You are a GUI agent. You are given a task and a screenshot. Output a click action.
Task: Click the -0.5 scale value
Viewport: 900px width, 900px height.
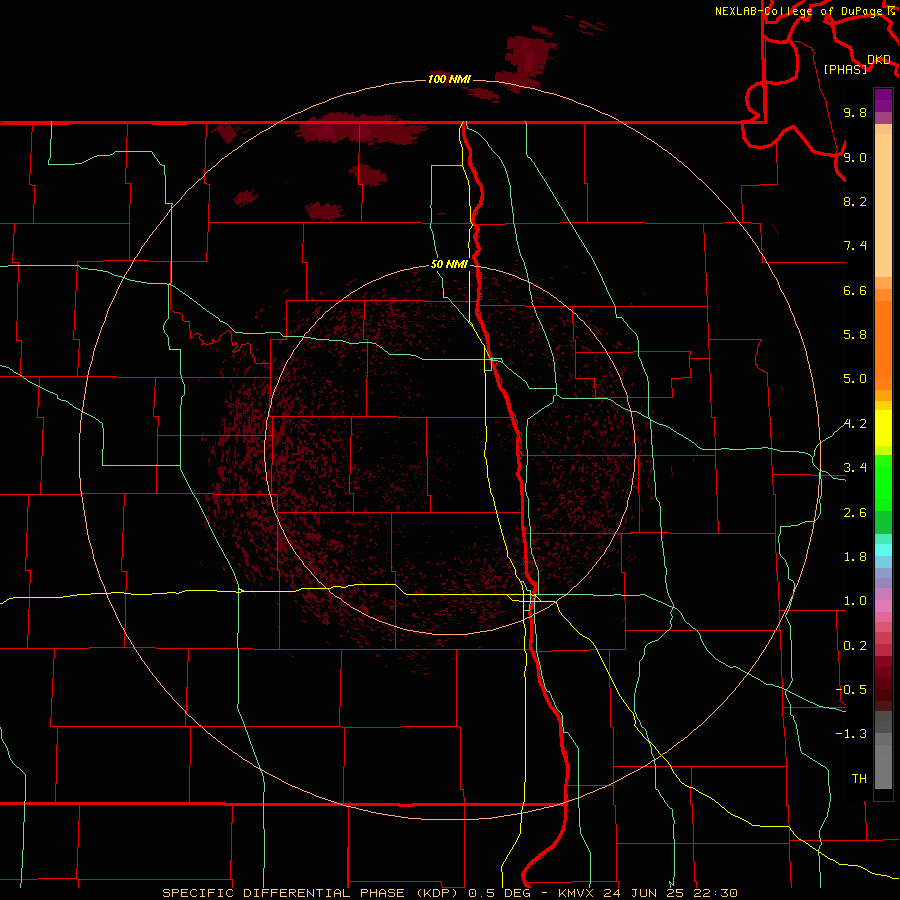[x=851, y=690]
